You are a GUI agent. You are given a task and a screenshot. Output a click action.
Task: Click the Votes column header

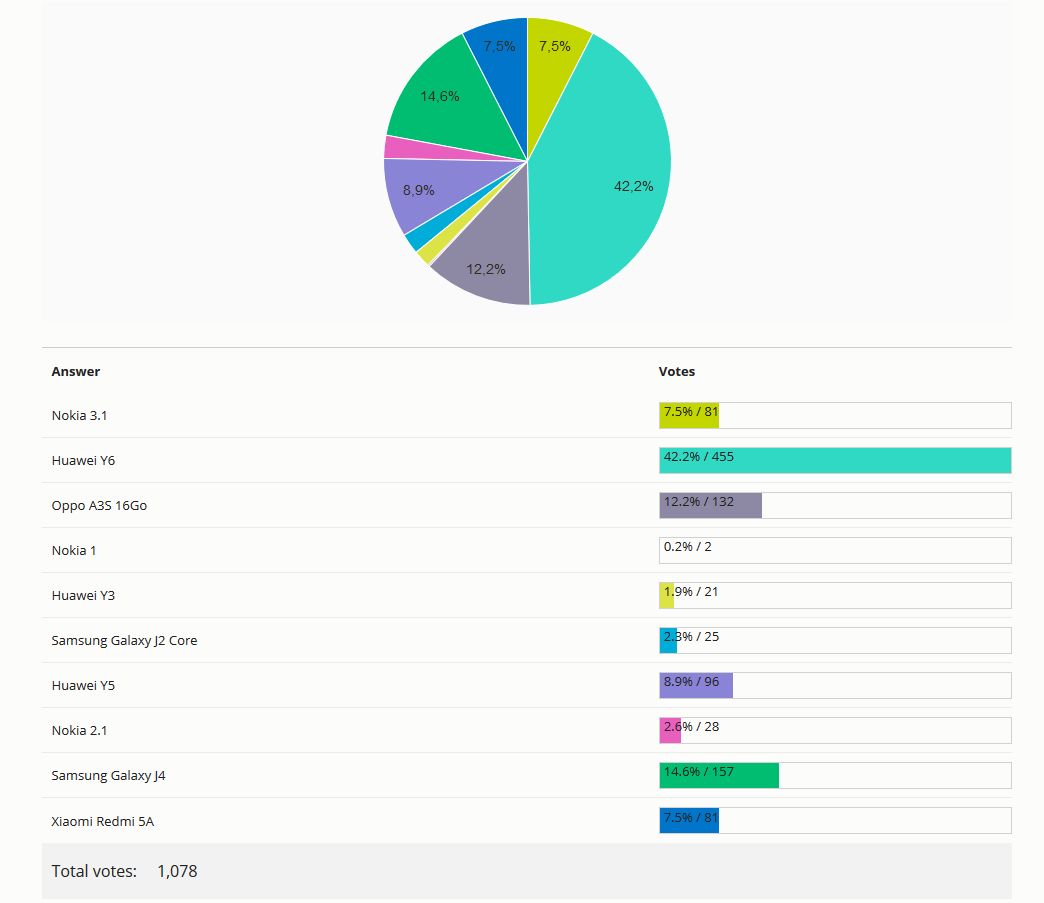point(676,371)
